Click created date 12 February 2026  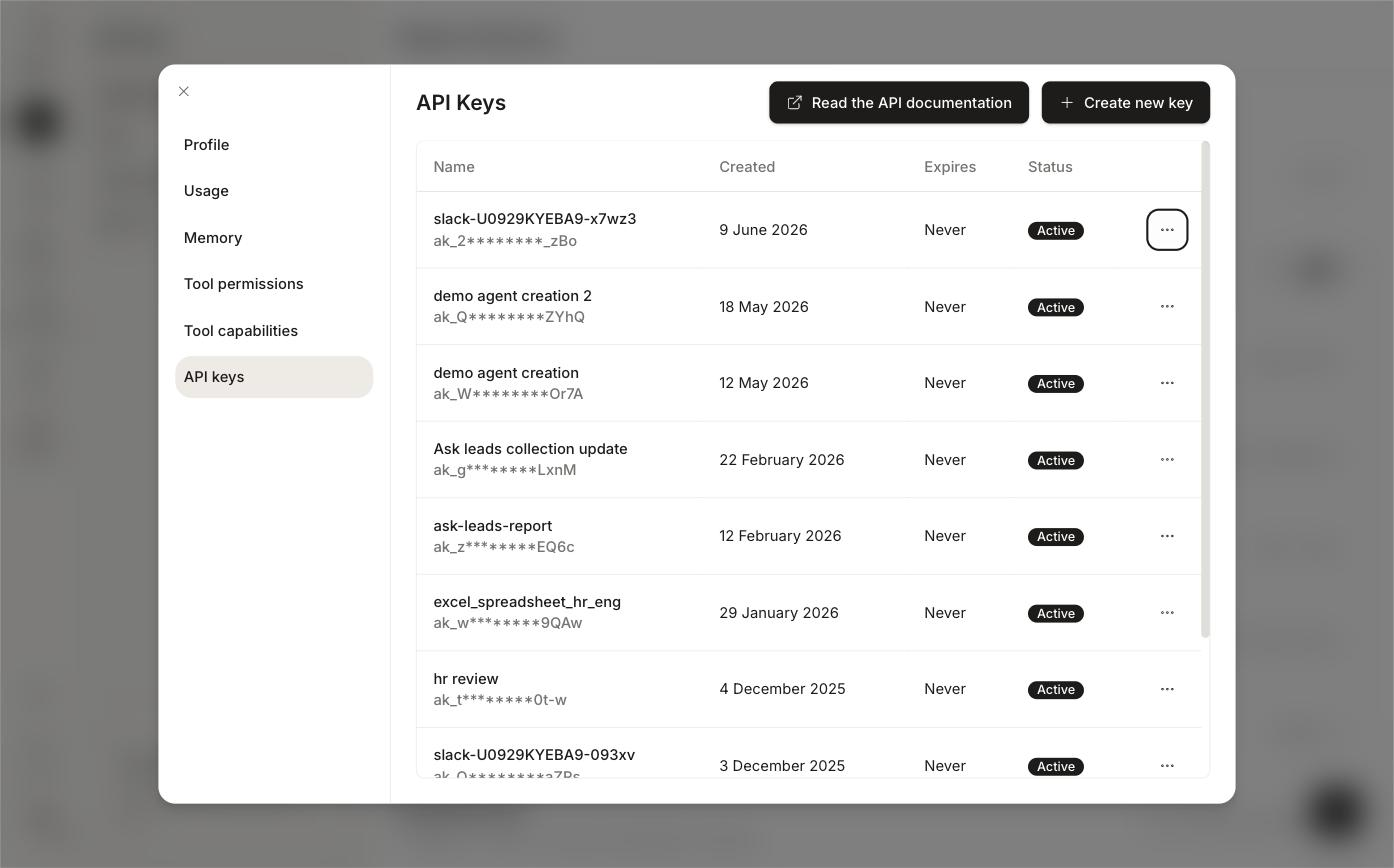[x=780, y=536]
